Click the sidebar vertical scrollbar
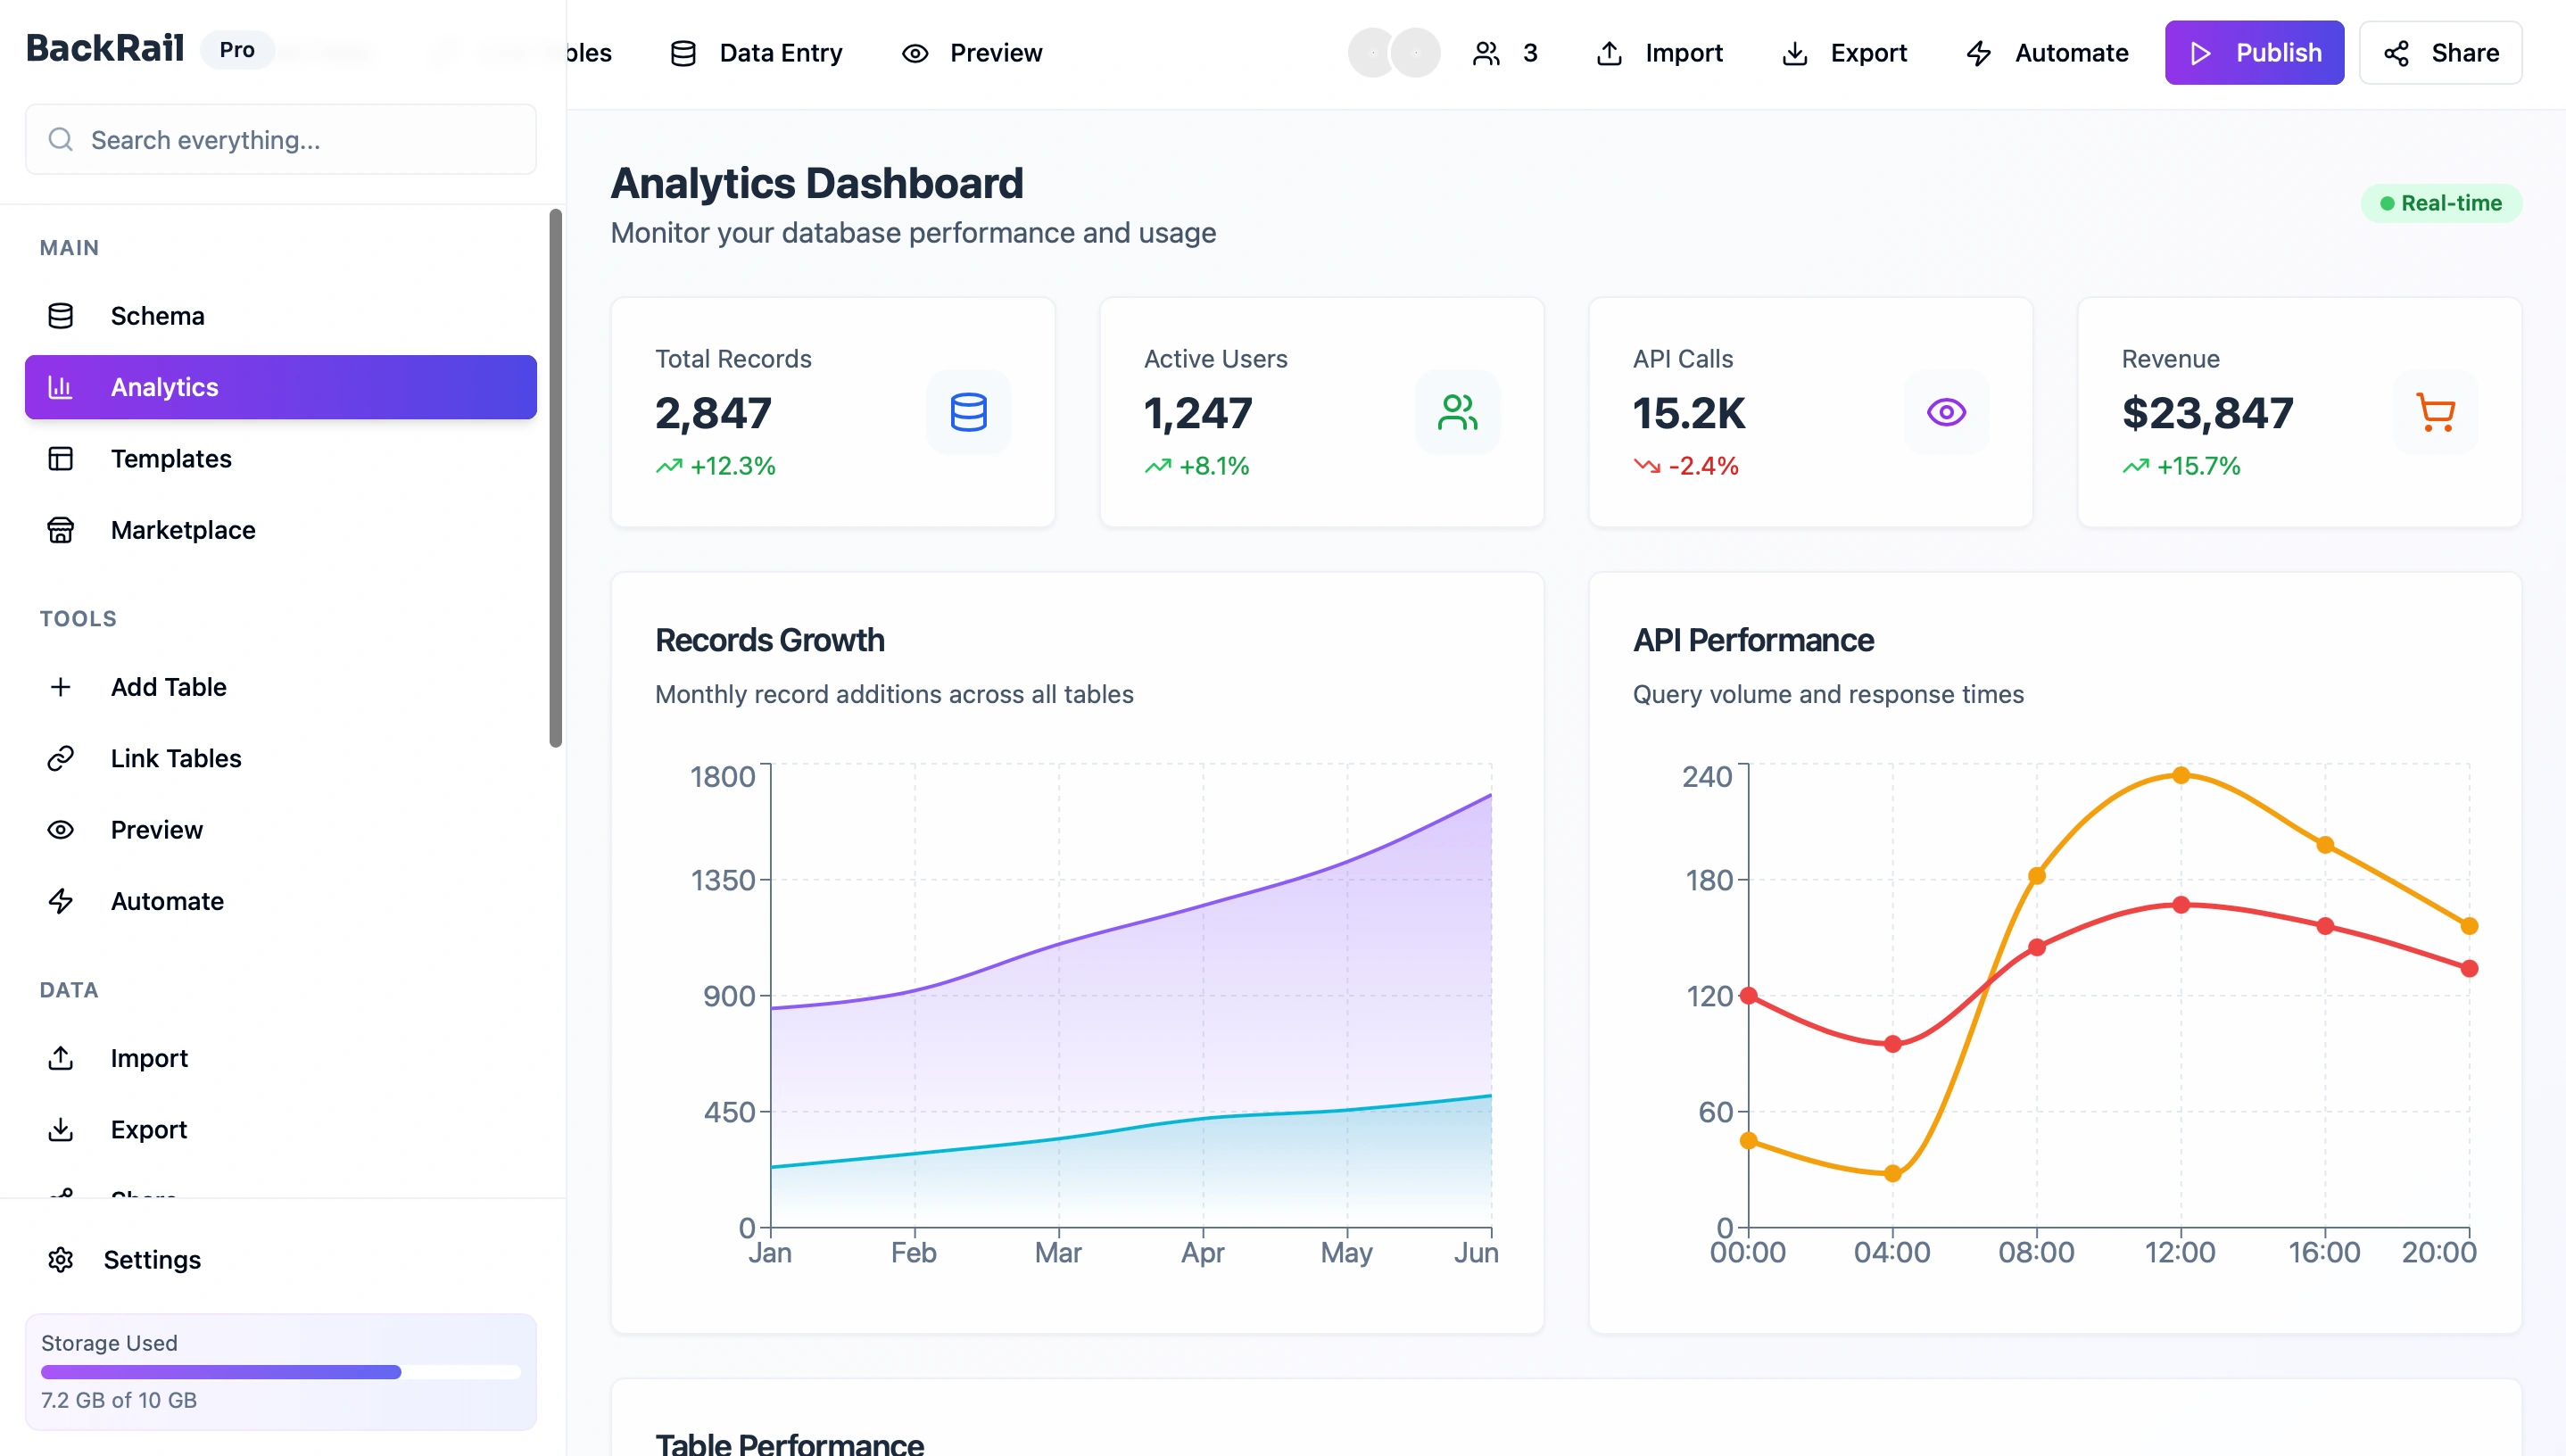This screenshot has height=1456, width=2566. coord(556,478)
